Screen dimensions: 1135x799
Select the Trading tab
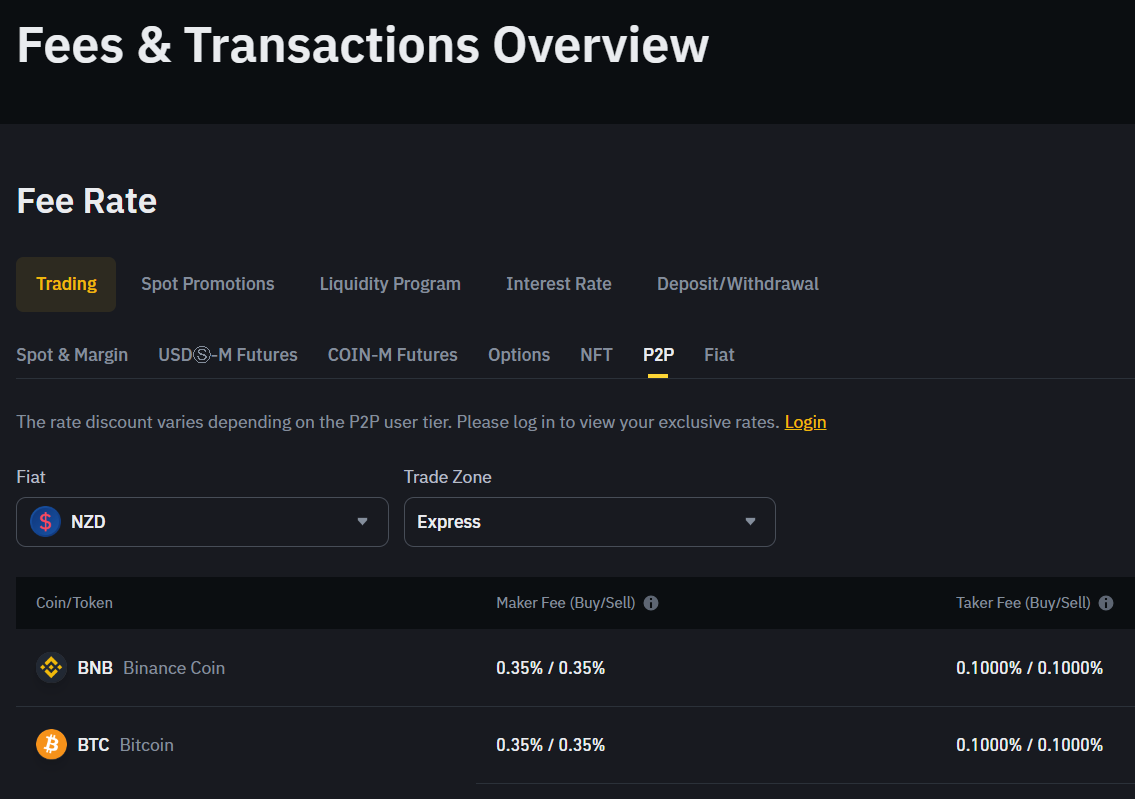tap(66, 284)
